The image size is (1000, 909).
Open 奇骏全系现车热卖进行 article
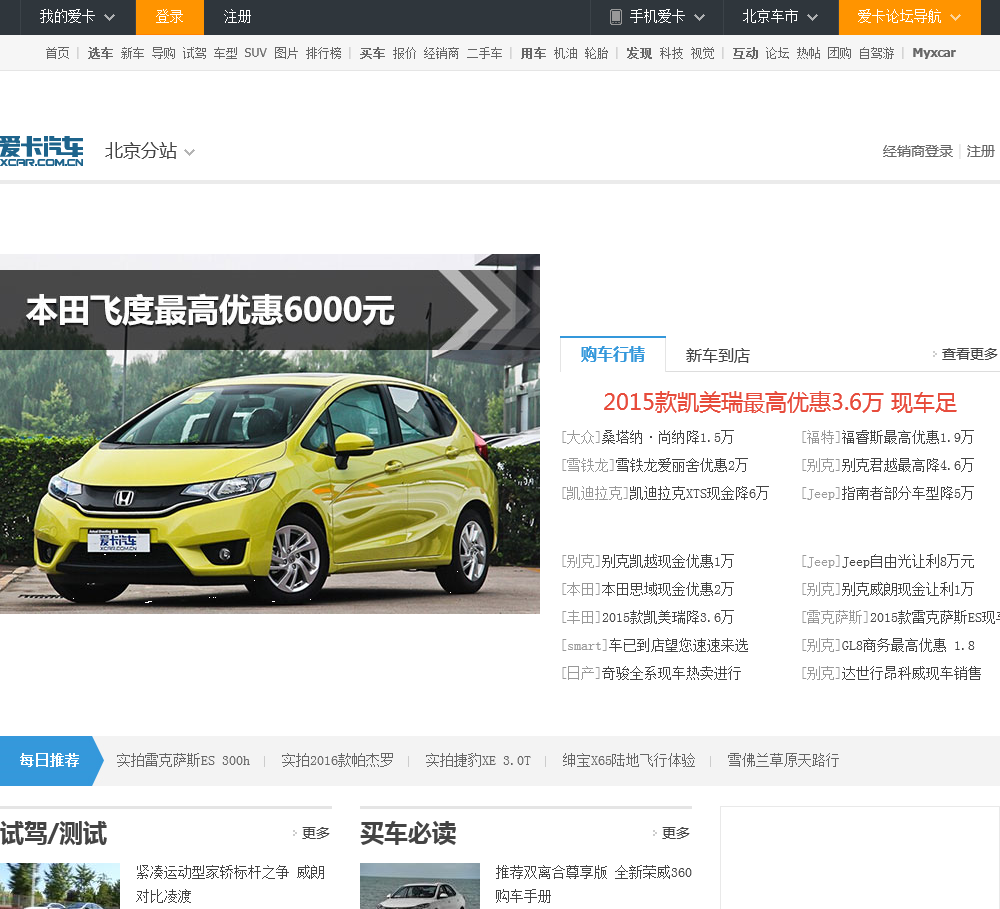tap(671, 674)
